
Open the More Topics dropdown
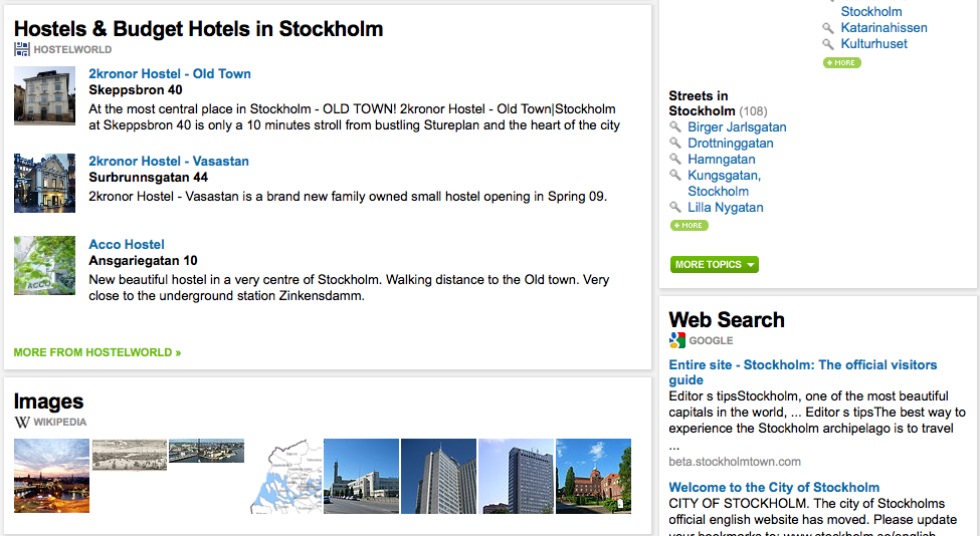(714, 264)
